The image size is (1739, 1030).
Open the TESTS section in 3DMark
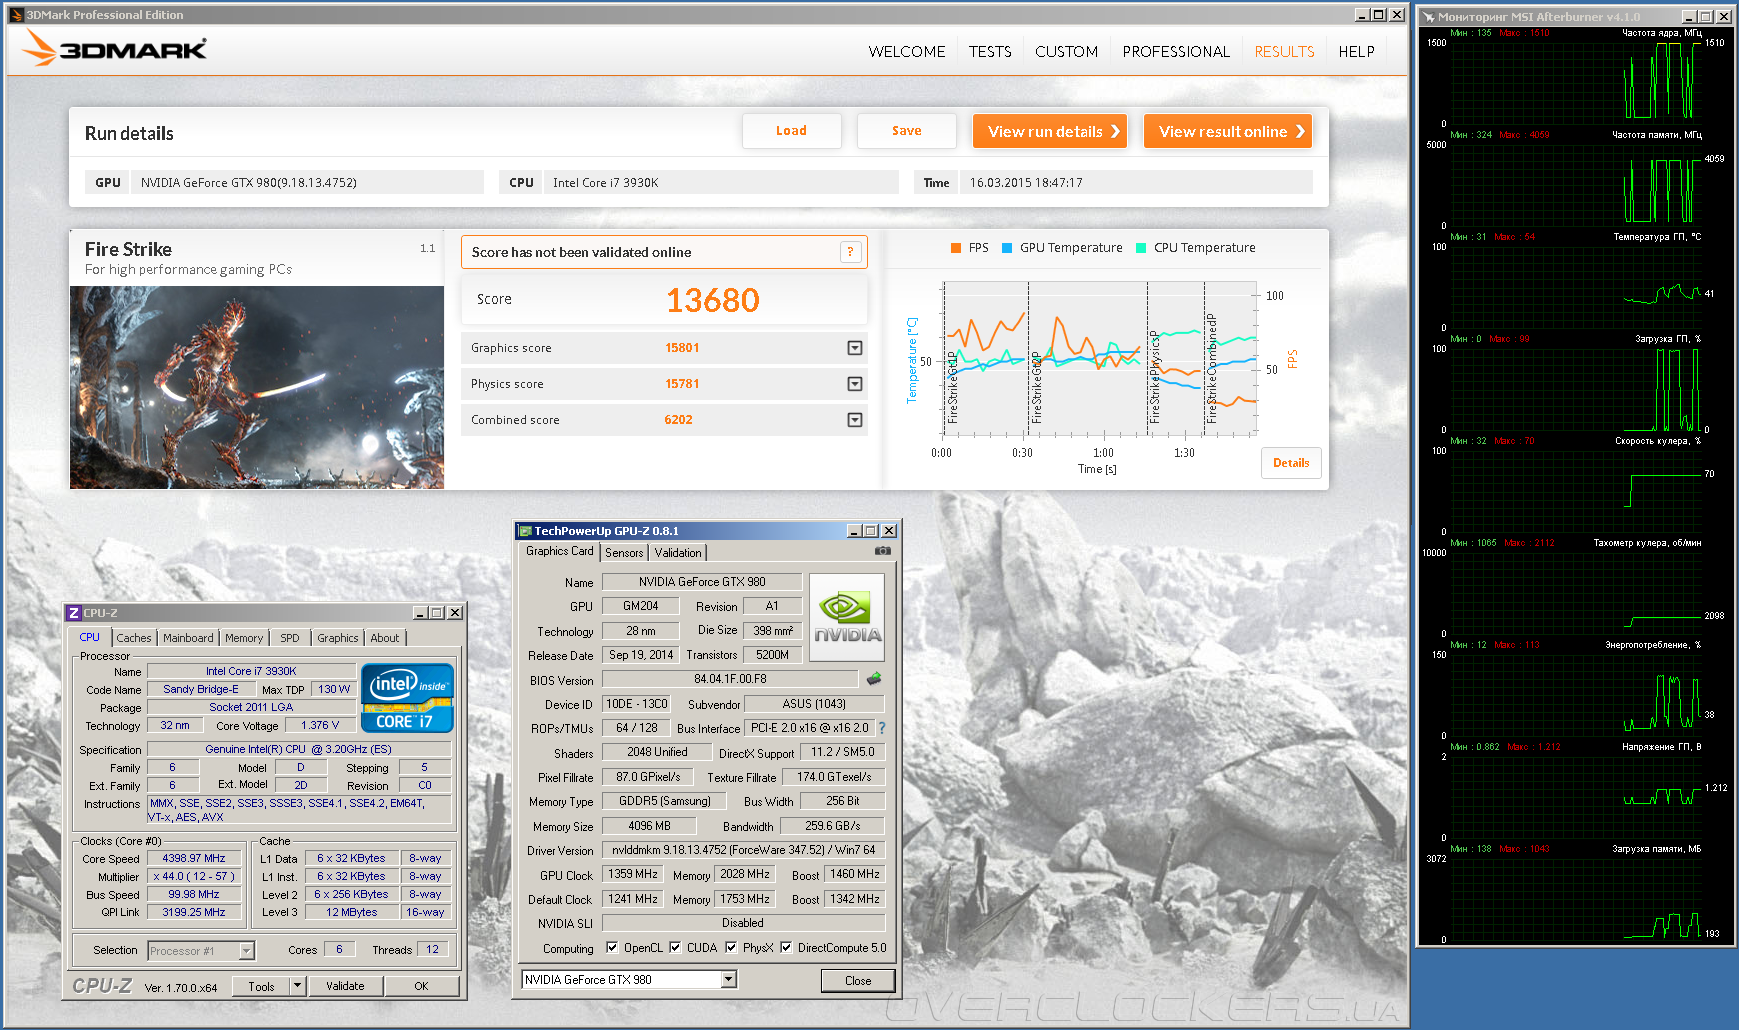990,52
